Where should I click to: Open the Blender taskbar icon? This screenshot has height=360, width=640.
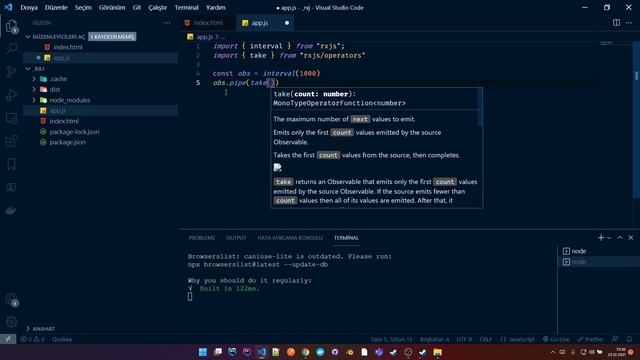tap(350, 352)
